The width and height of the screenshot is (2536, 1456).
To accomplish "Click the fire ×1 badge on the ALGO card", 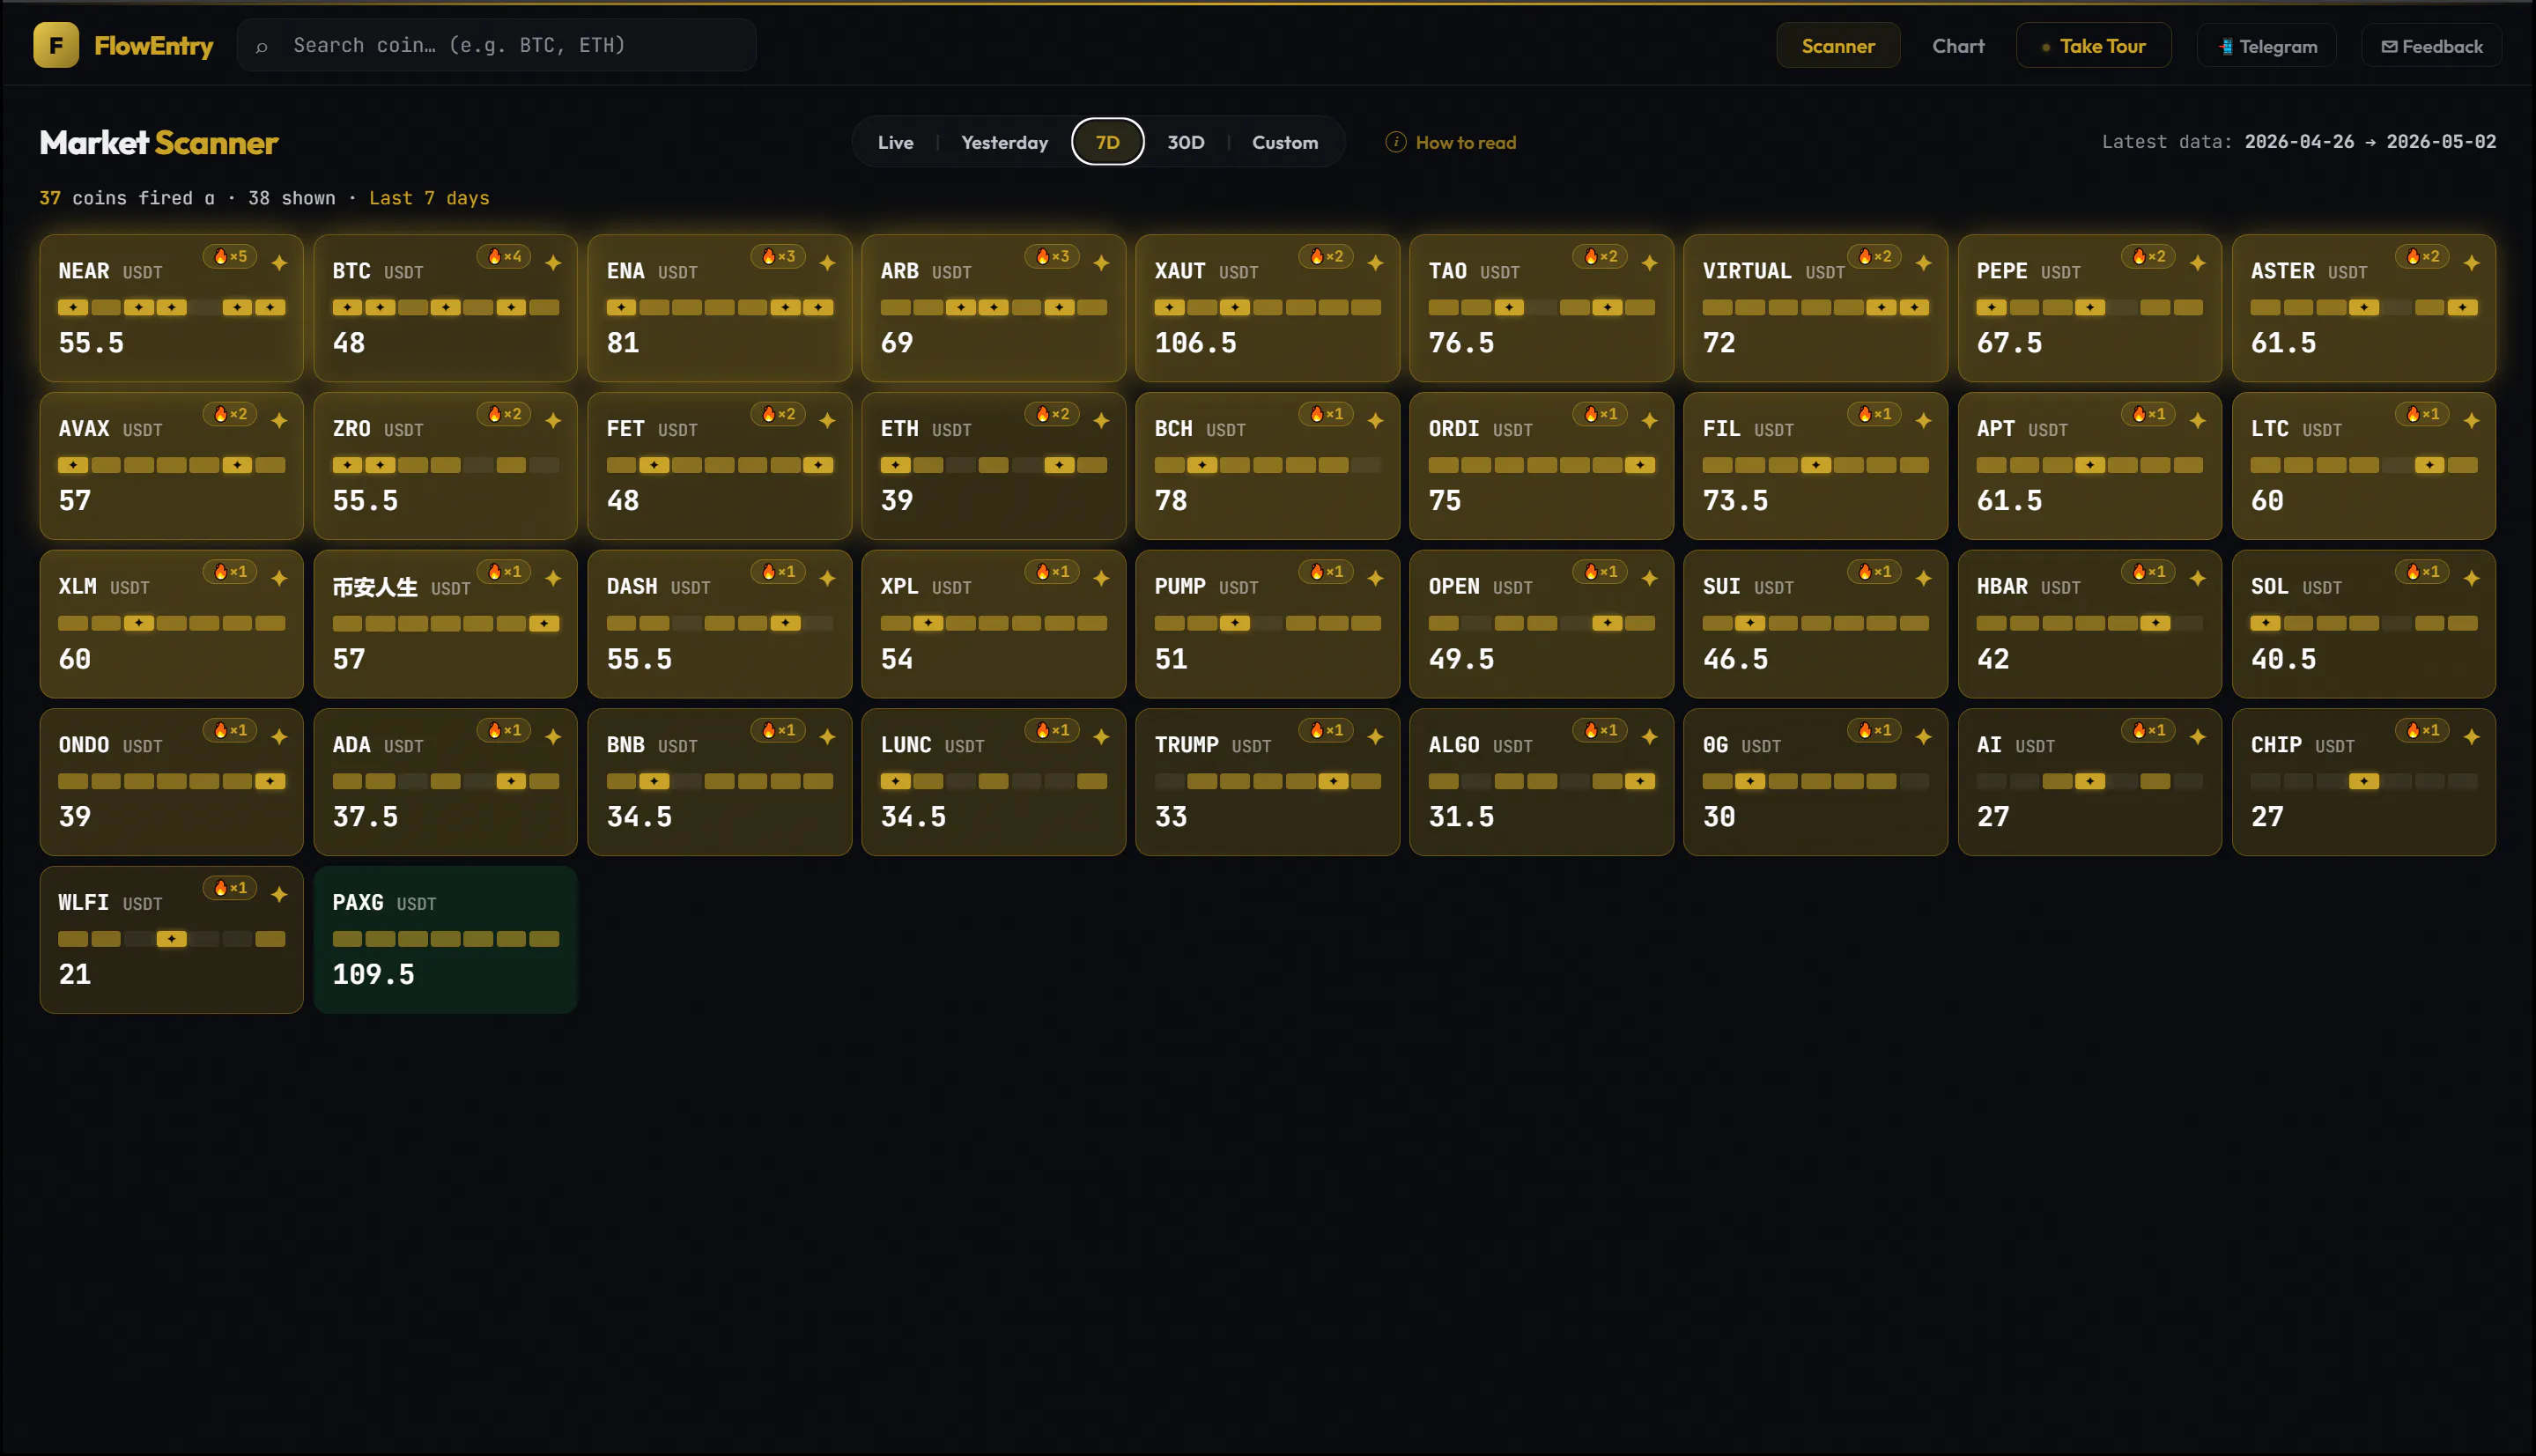I will coord(1600,731).
